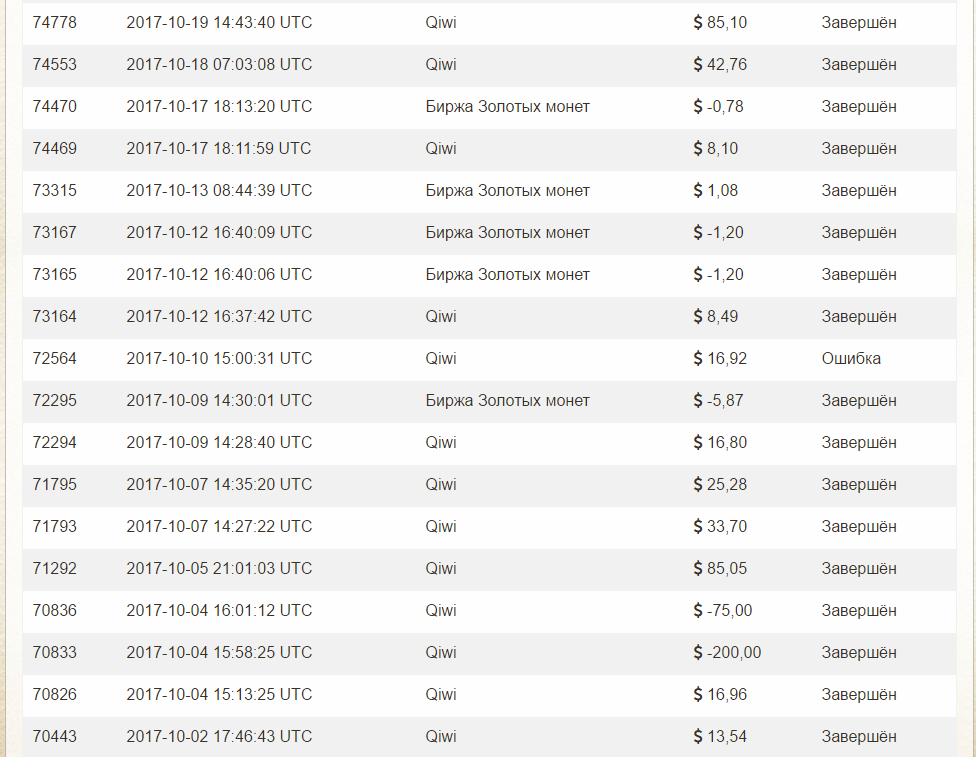This screenshot has width=976, height=757.
Task: Select the date 2017-10-13 08:44:39 UTC
Action: [x=219, y=190]
